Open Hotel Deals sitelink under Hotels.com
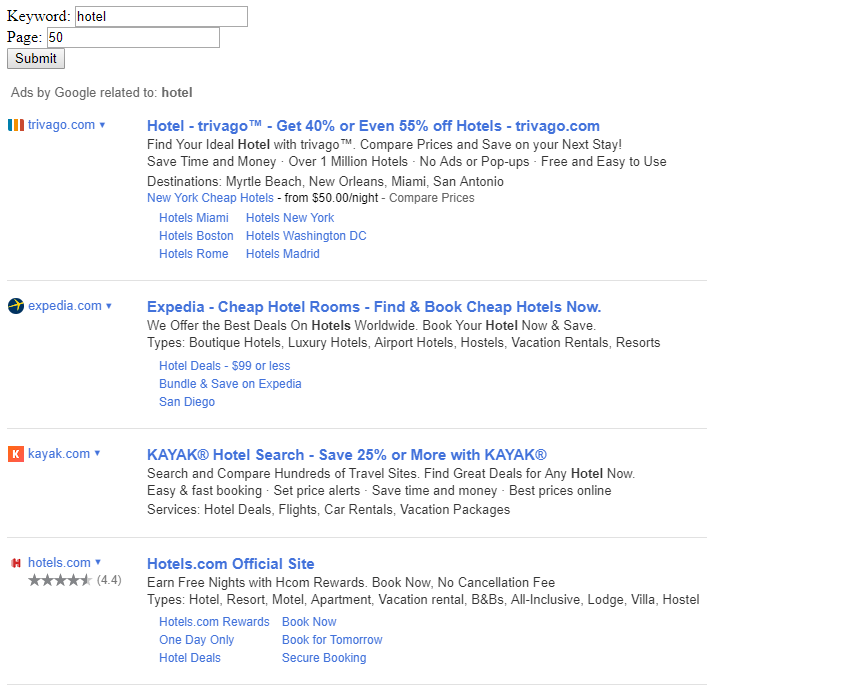 [x=190, y=658]
